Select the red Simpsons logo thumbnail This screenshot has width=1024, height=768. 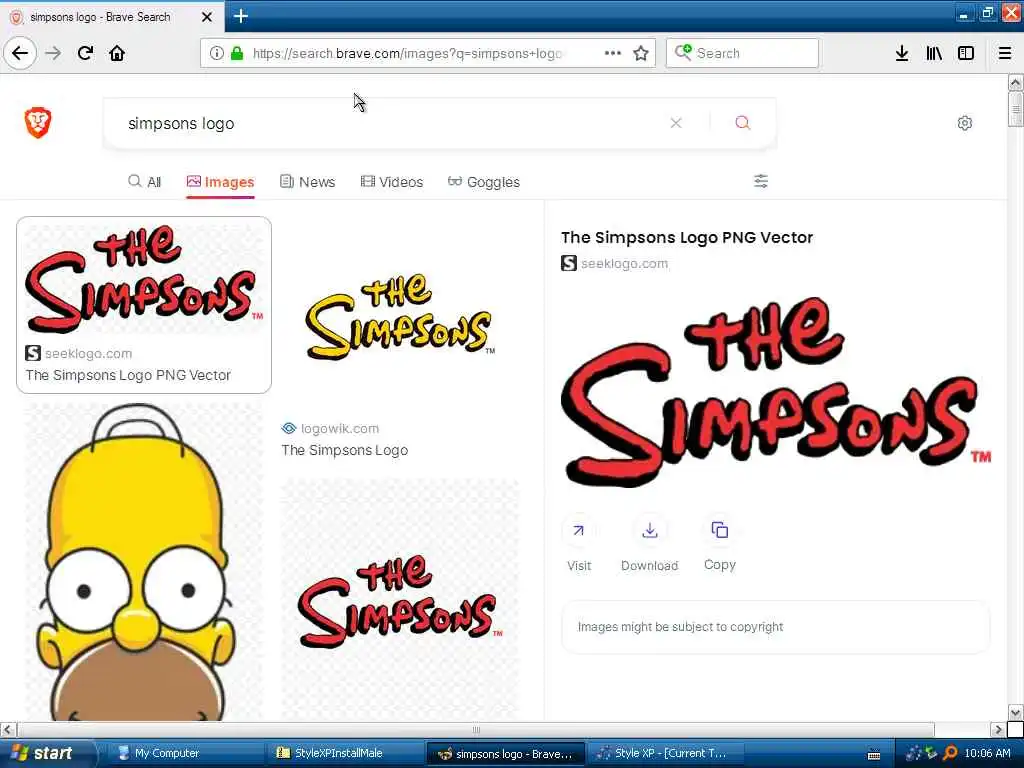144,278
